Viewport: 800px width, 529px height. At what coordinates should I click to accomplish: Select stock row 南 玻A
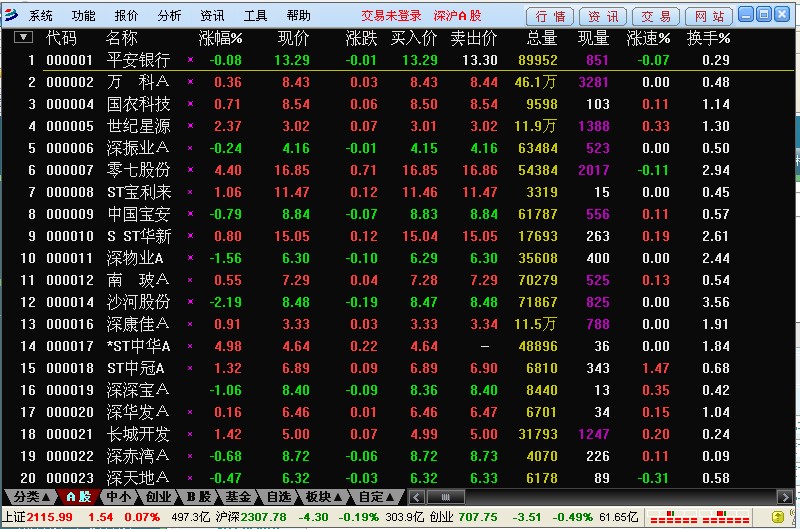[398, 280]
